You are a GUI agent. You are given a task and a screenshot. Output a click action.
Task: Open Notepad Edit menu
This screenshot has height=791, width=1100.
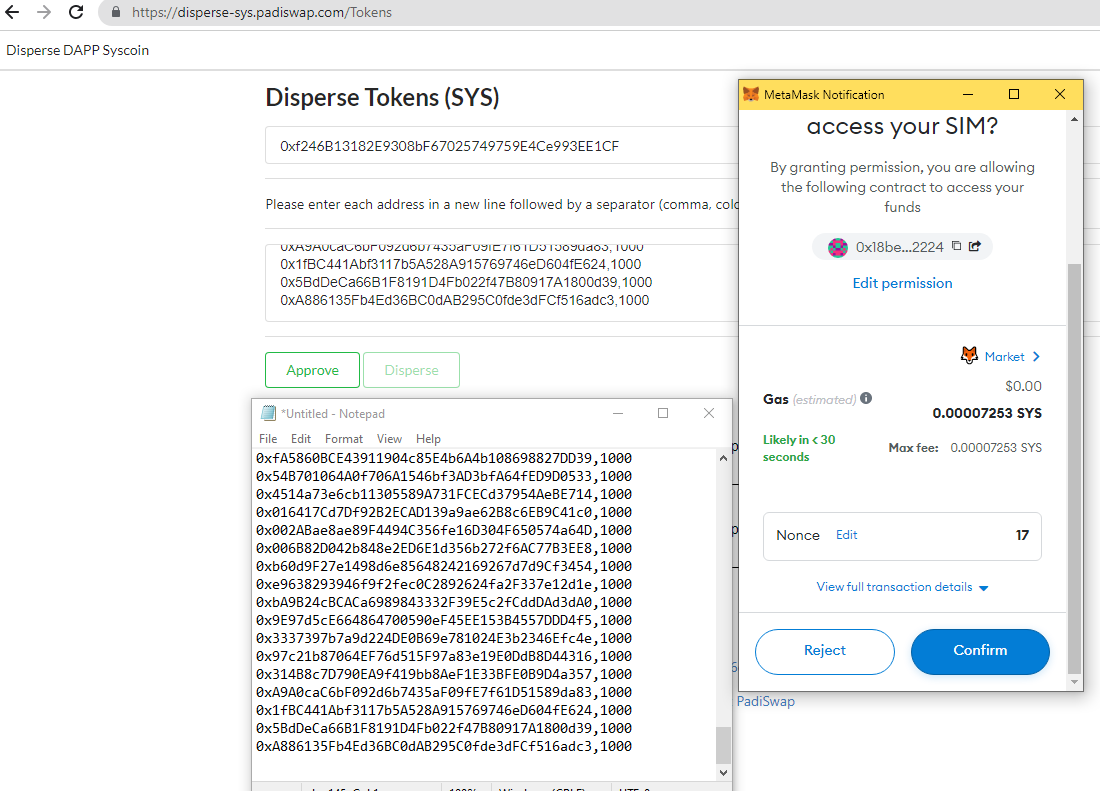coord(301,438)
